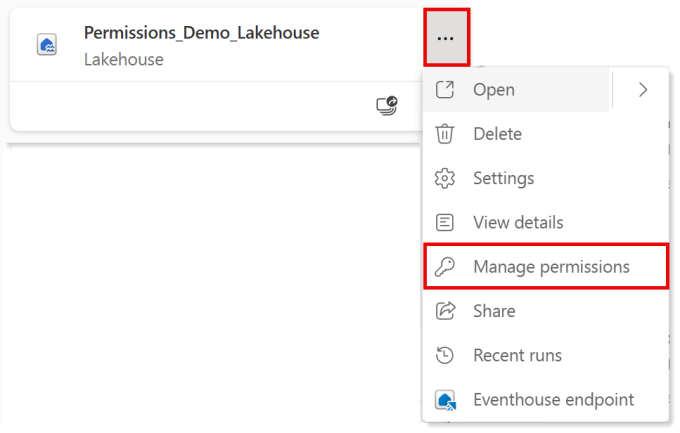Choose View details menu entry

(546, 223)
